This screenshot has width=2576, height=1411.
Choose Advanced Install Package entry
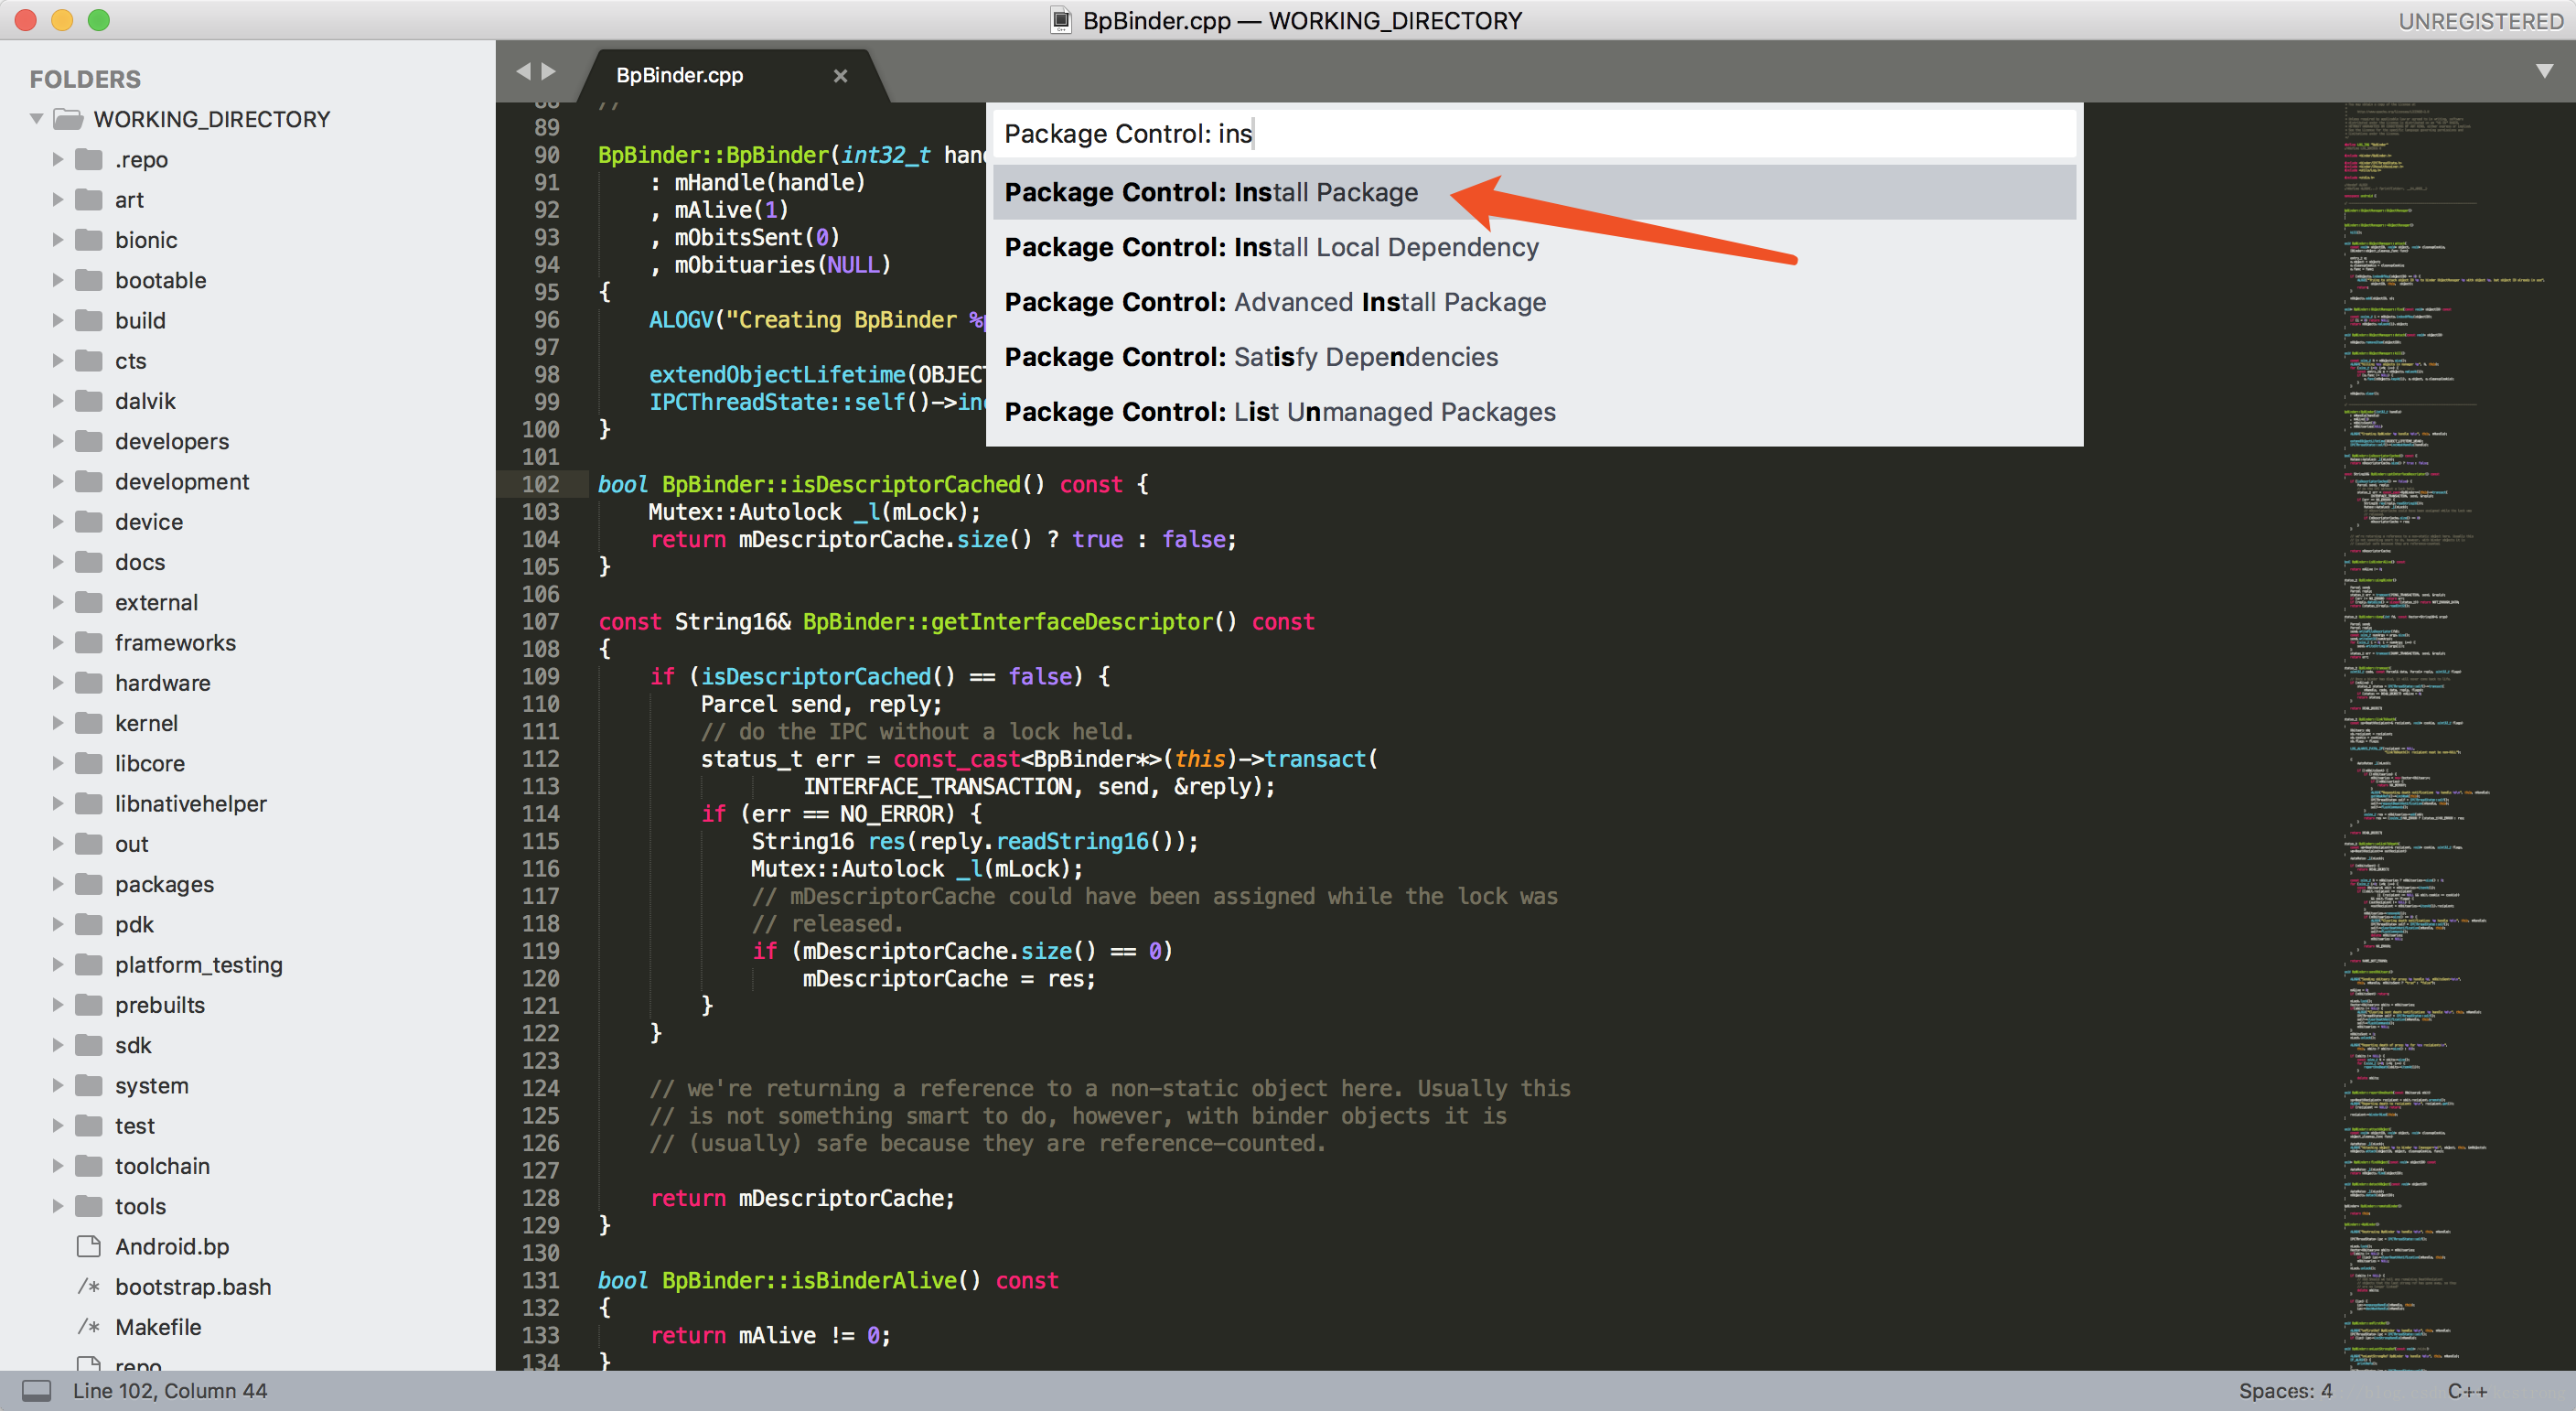(x=1275, y=302)
